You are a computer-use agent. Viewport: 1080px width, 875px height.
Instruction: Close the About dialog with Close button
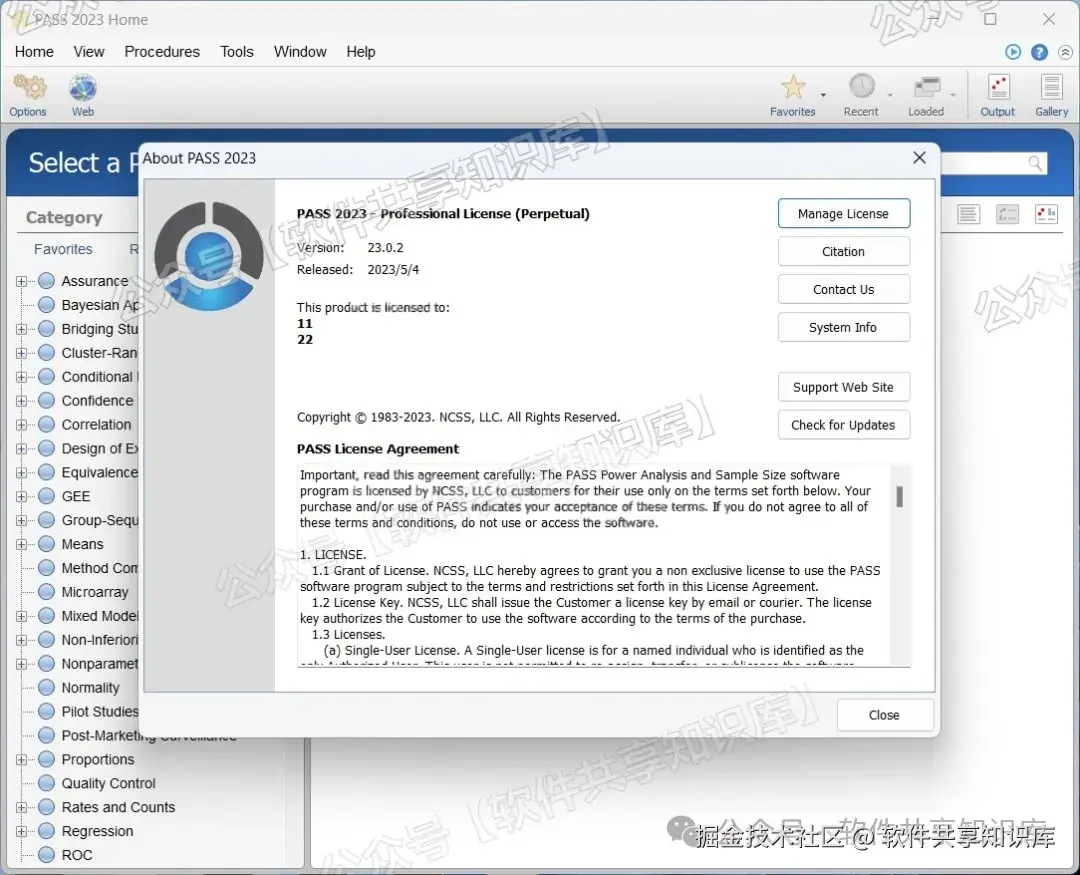(x=885, y=715)
